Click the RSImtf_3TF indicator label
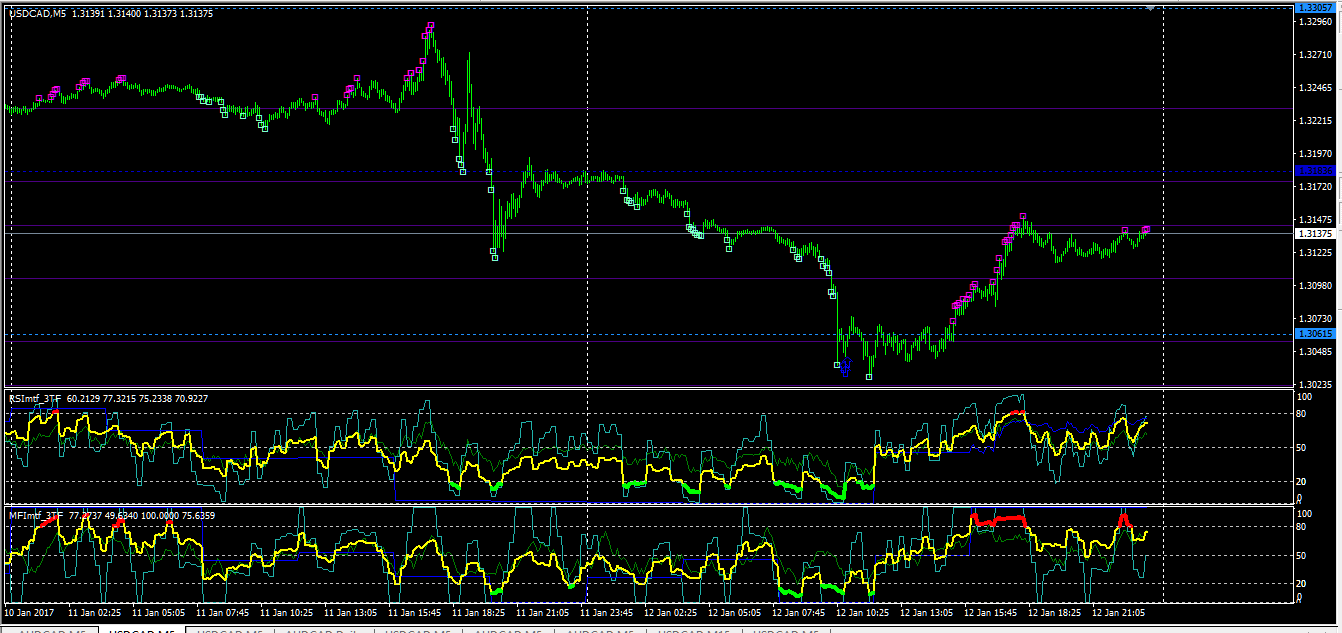Viewport: 1342px width, 633px height. (35, 398)
